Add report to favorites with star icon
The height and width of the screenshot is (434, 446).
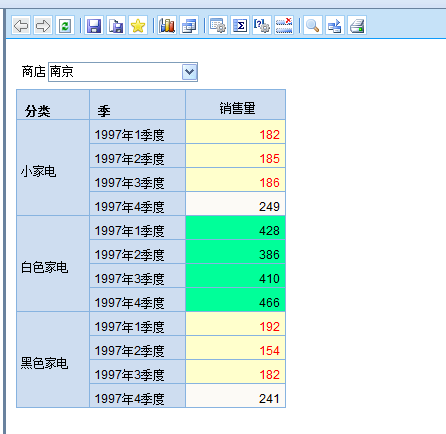(x=138, y=25)
